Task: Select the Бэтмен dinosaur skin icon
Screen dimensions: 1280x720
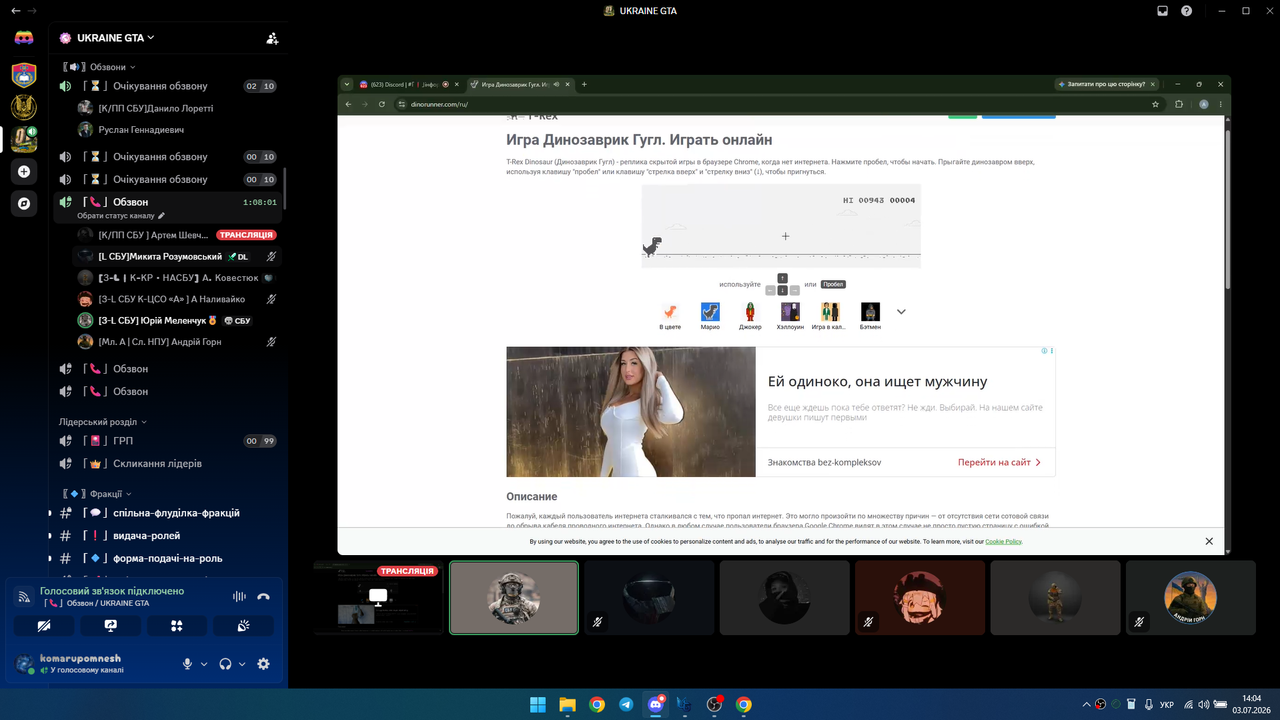Action: (870, 312)
